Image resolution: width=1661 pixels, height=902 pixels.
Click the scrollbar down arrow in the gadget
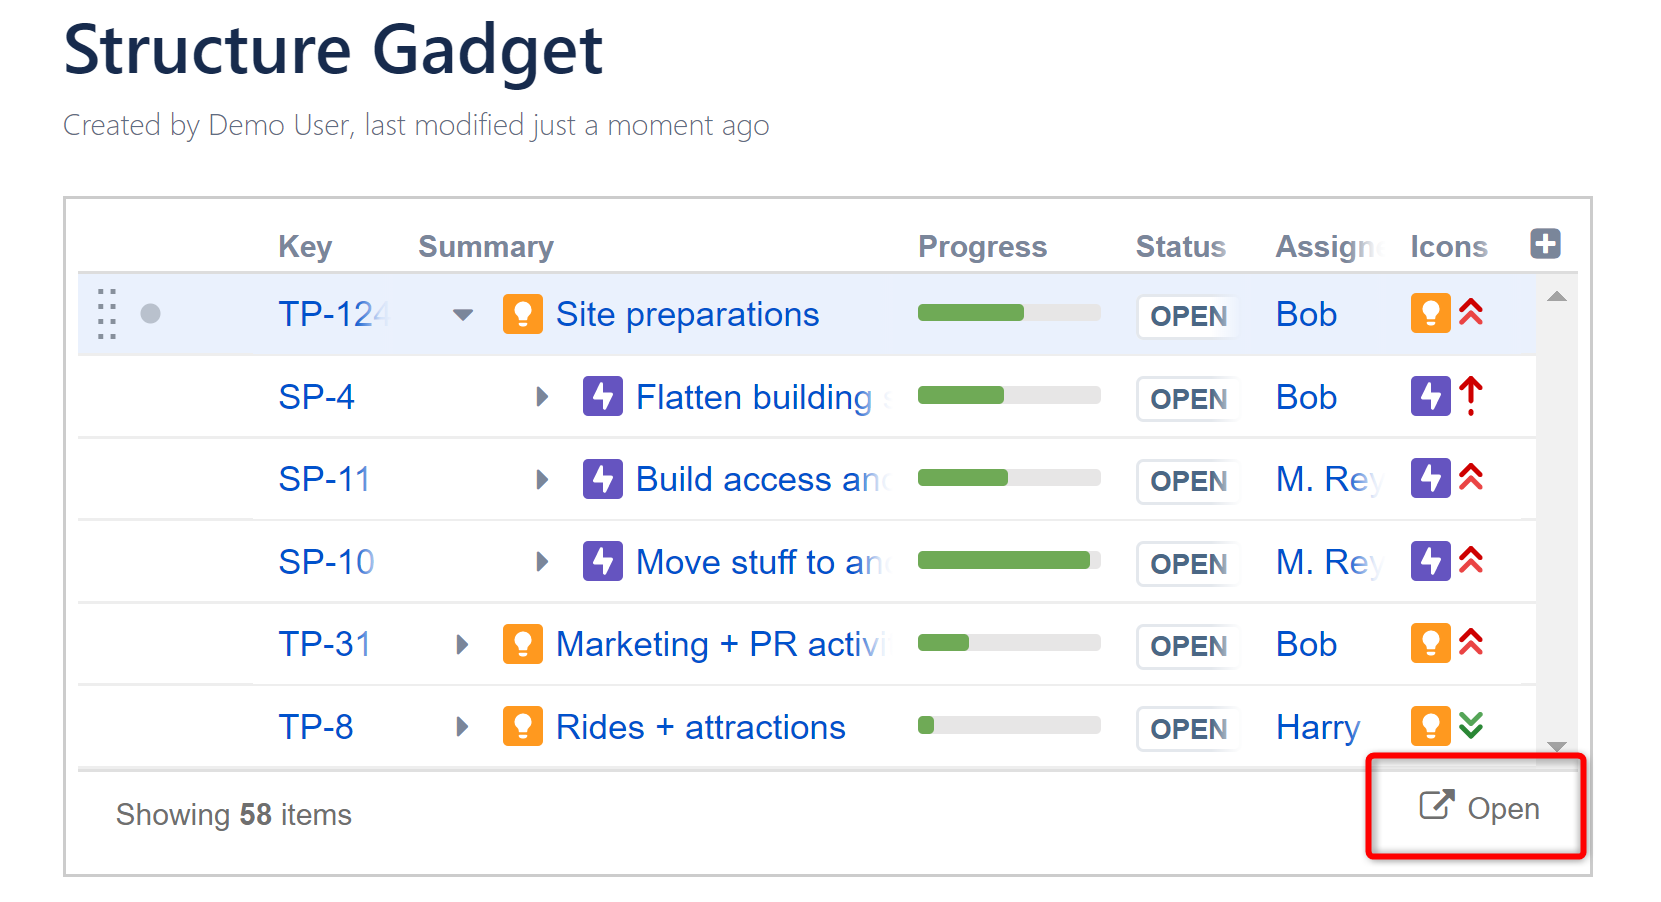pos(1556,746)
